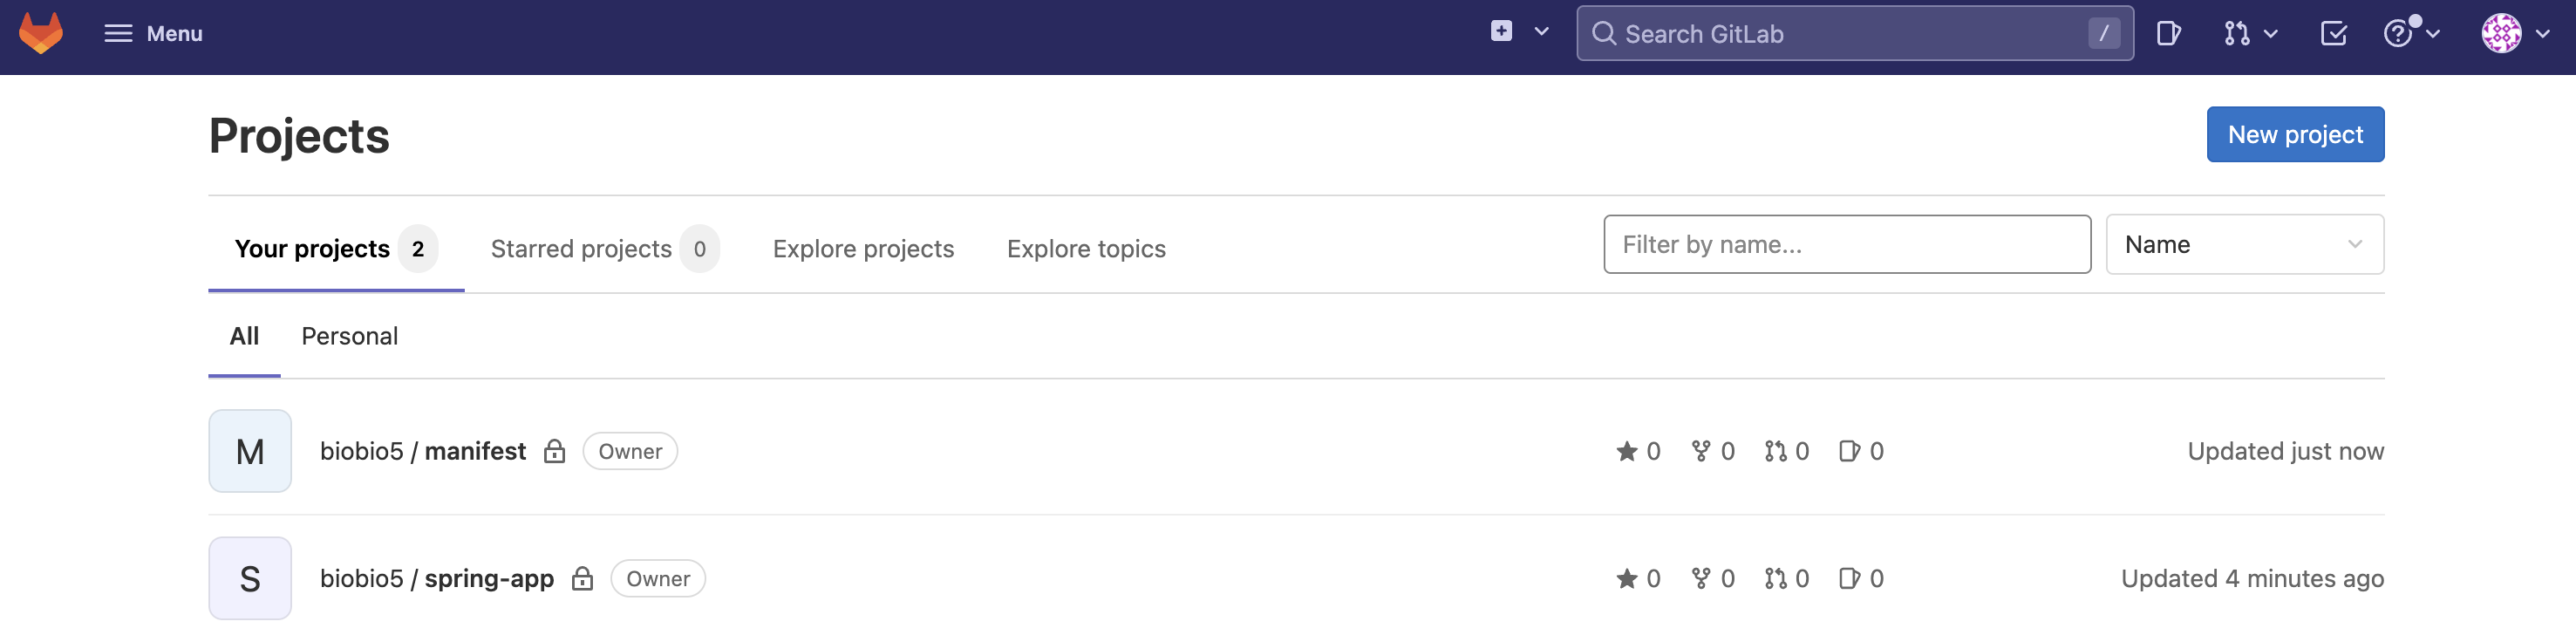Open the Explore topics tab
2576x642 pixels.
tap(1086, 249)
